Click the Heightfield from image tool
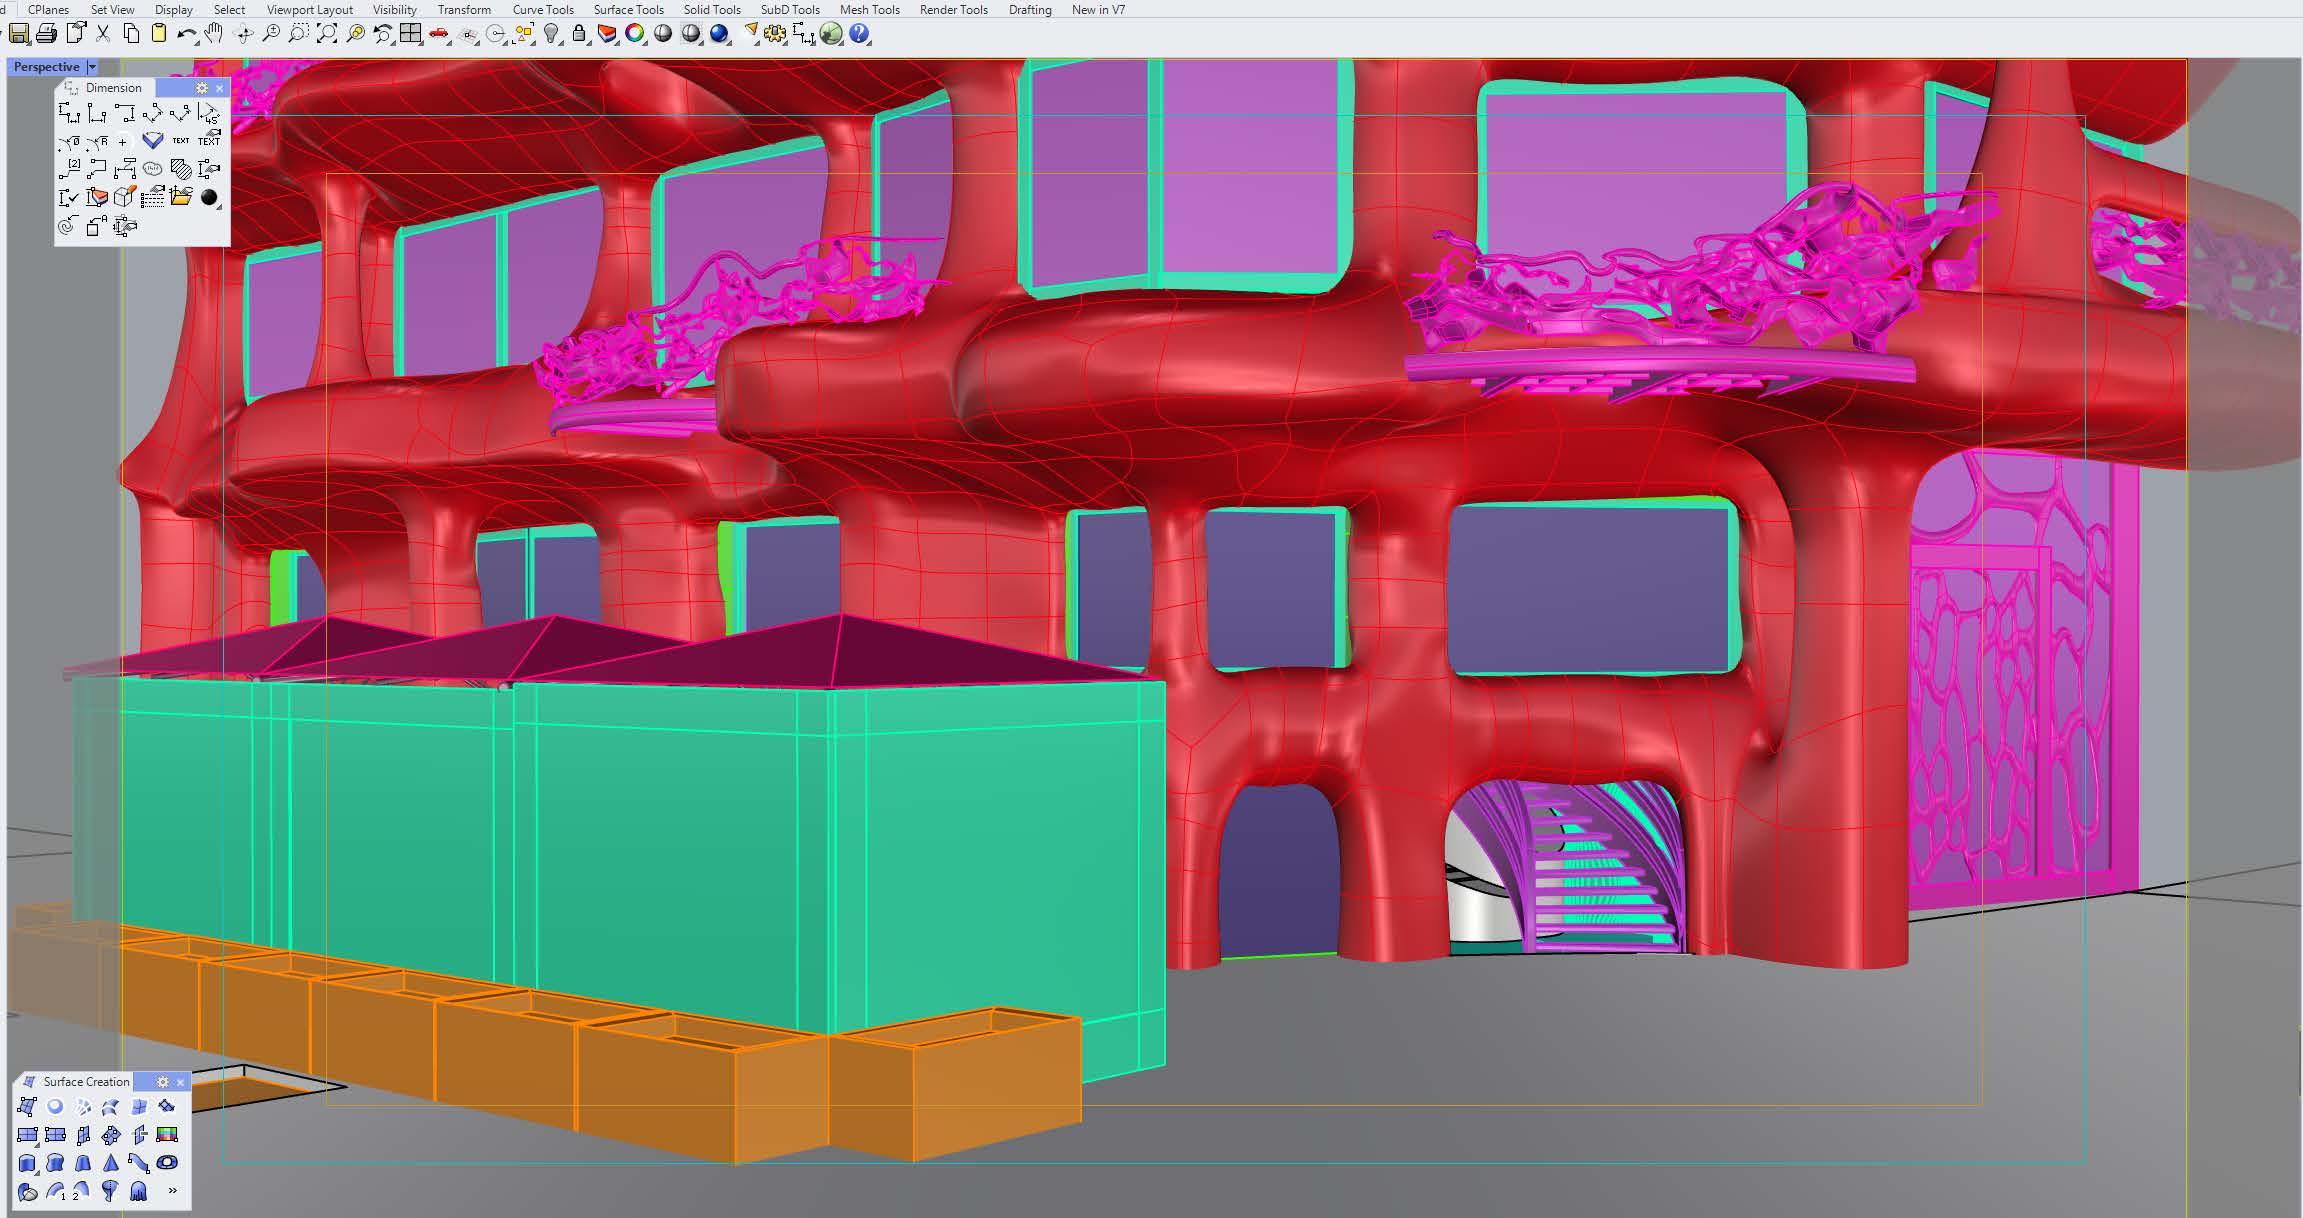 point(167,1135)
